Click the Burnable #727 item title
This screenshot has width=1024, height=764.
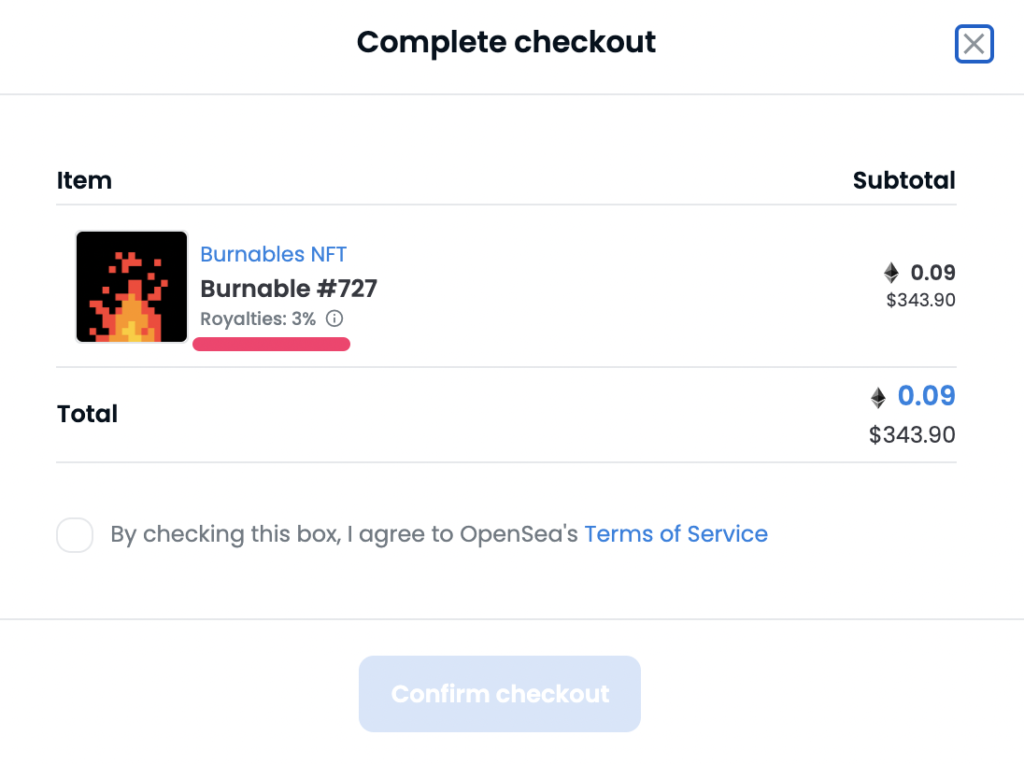pyautogui.click(x=289, y=289)
